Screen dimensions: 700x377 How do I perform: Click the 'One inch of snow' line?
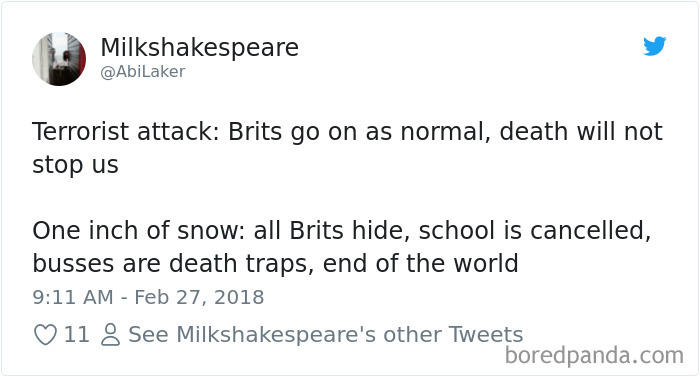[x=342, y=231]
